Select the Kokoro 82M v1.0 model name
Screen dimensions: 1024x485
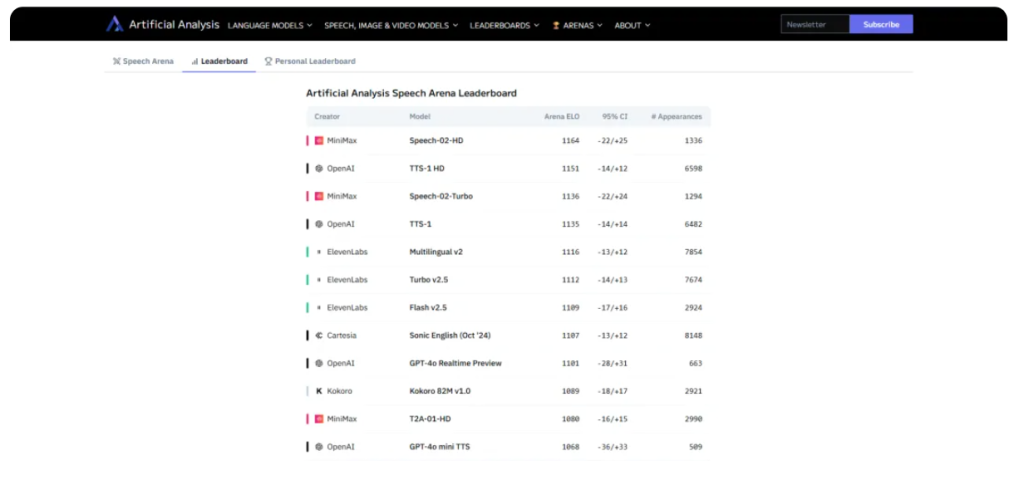click(x=440, y=391)
